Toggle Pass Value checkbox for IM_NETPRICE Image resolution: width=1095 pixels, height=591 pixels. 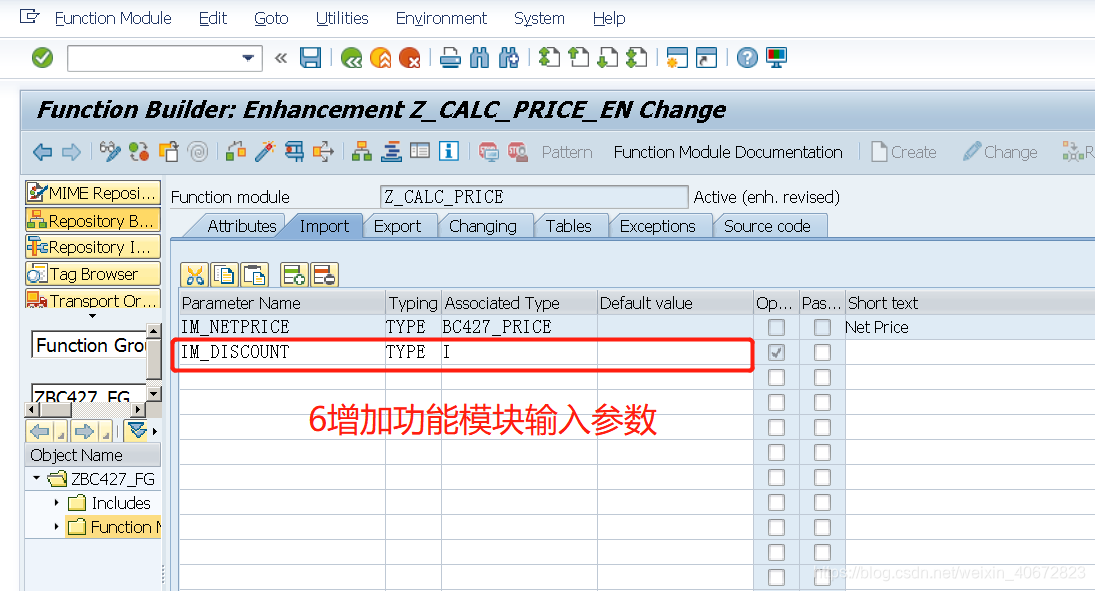823,327
